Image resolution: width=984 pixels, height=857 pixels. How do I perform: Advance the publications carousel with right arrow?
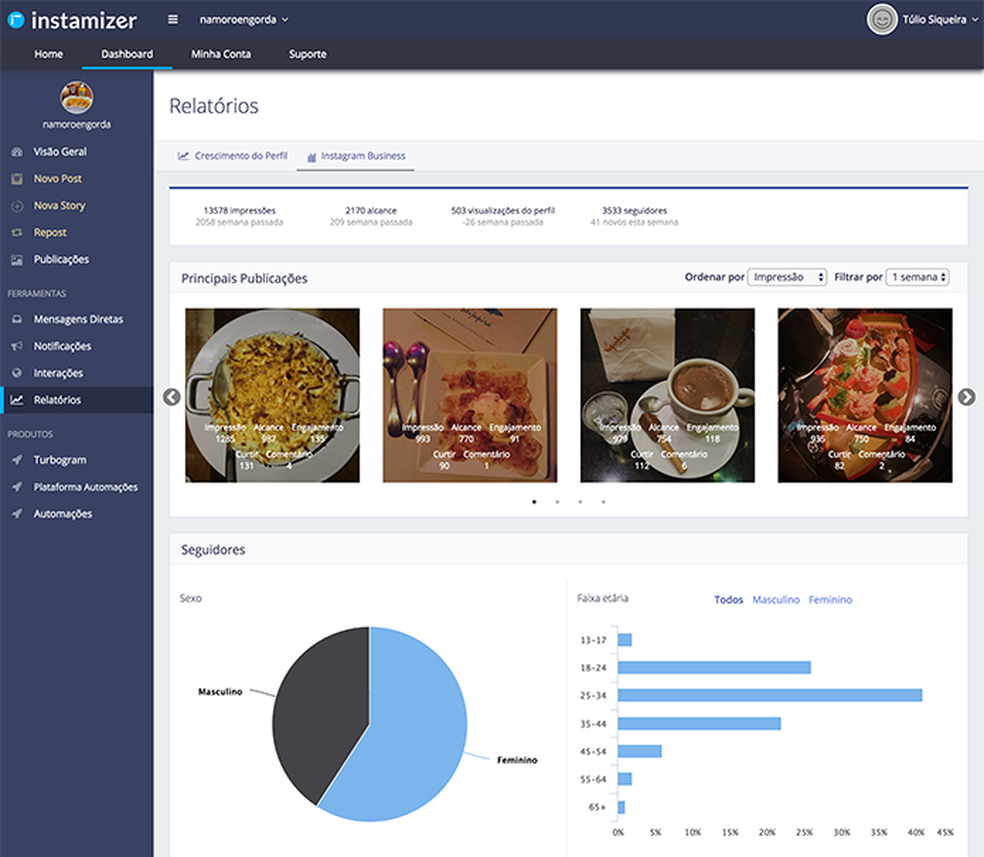point(966,397)
